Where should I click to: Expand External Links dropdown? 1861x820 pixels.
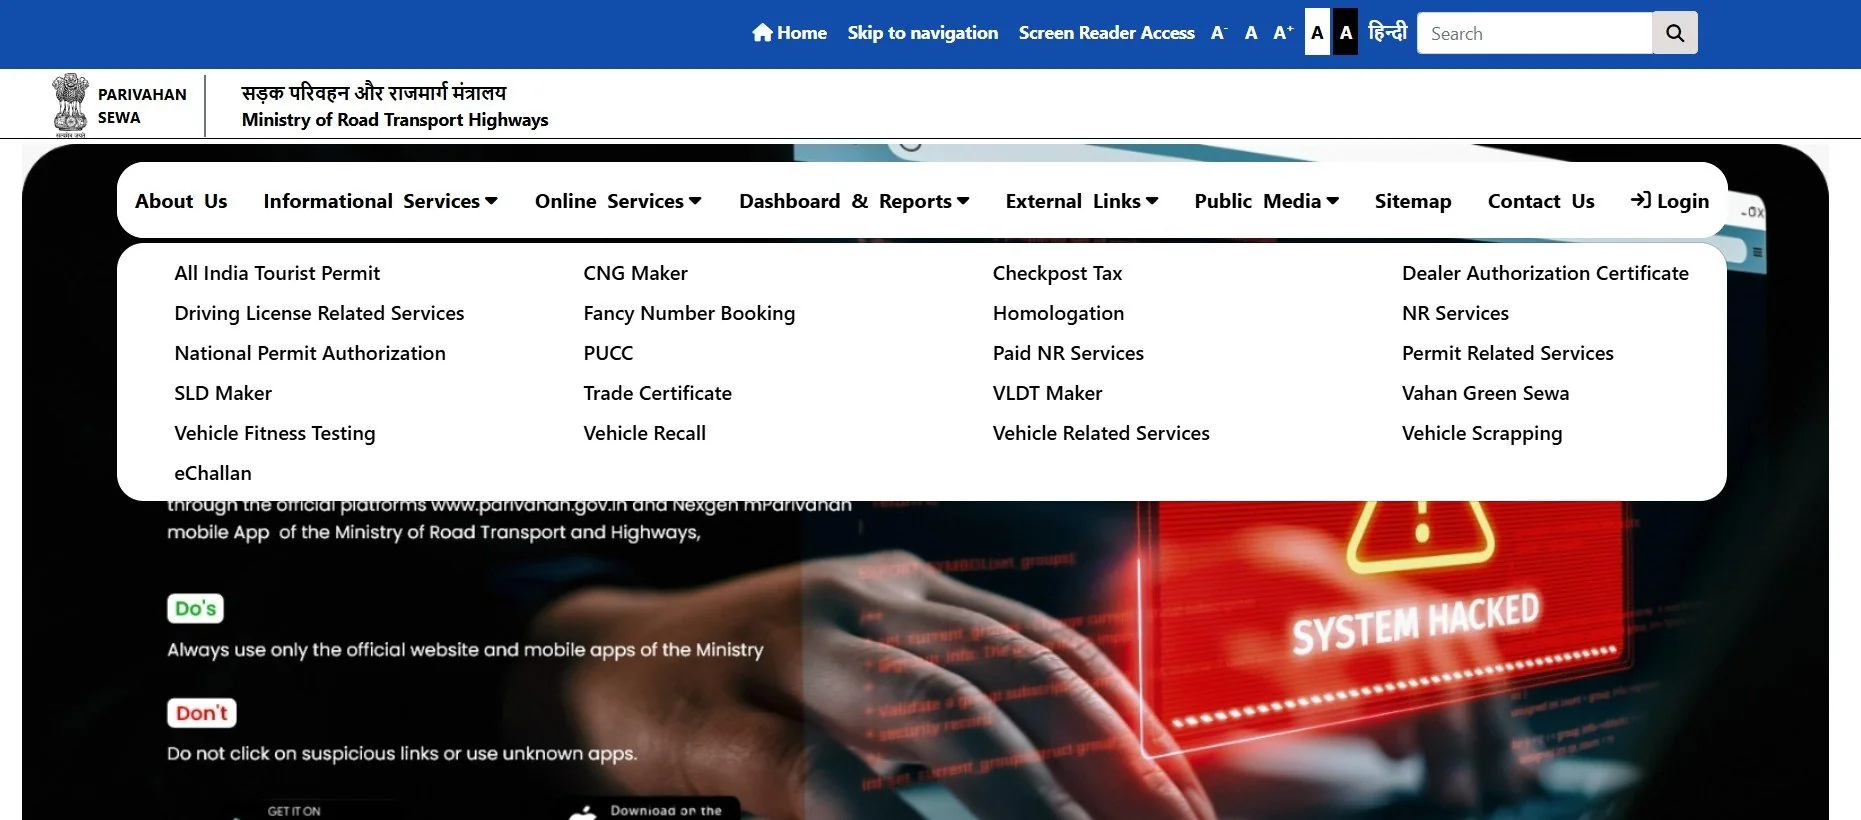(x=1082, y=201)
